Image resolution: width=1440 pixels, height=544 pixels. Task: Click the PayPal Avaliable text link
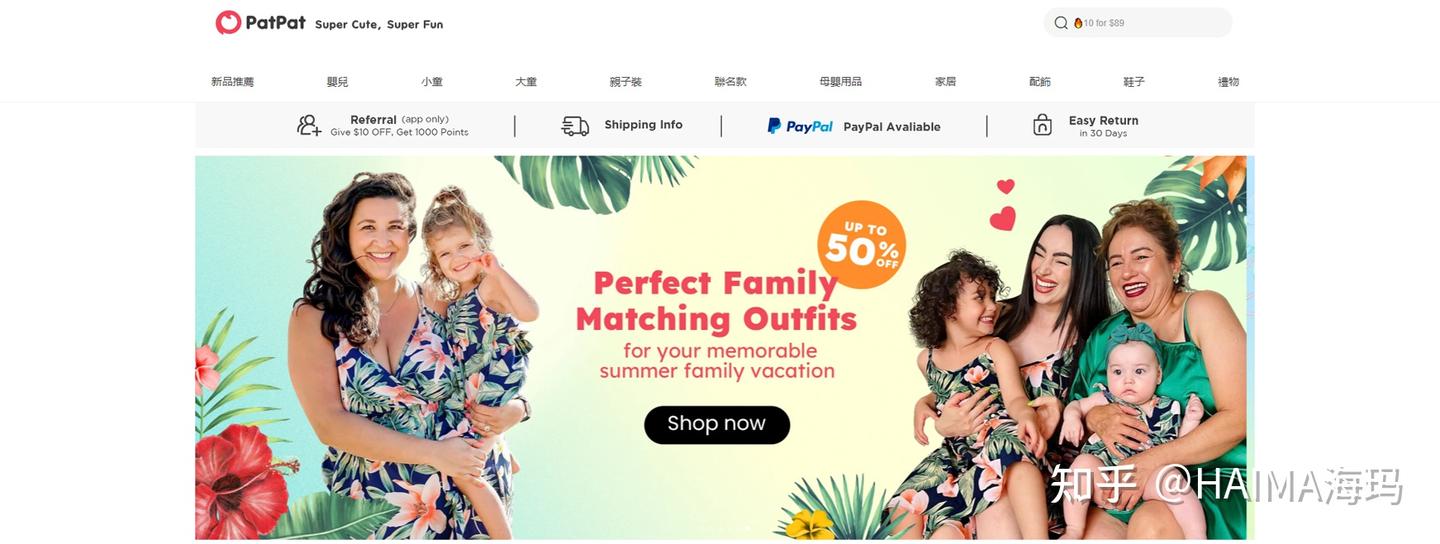892,127
